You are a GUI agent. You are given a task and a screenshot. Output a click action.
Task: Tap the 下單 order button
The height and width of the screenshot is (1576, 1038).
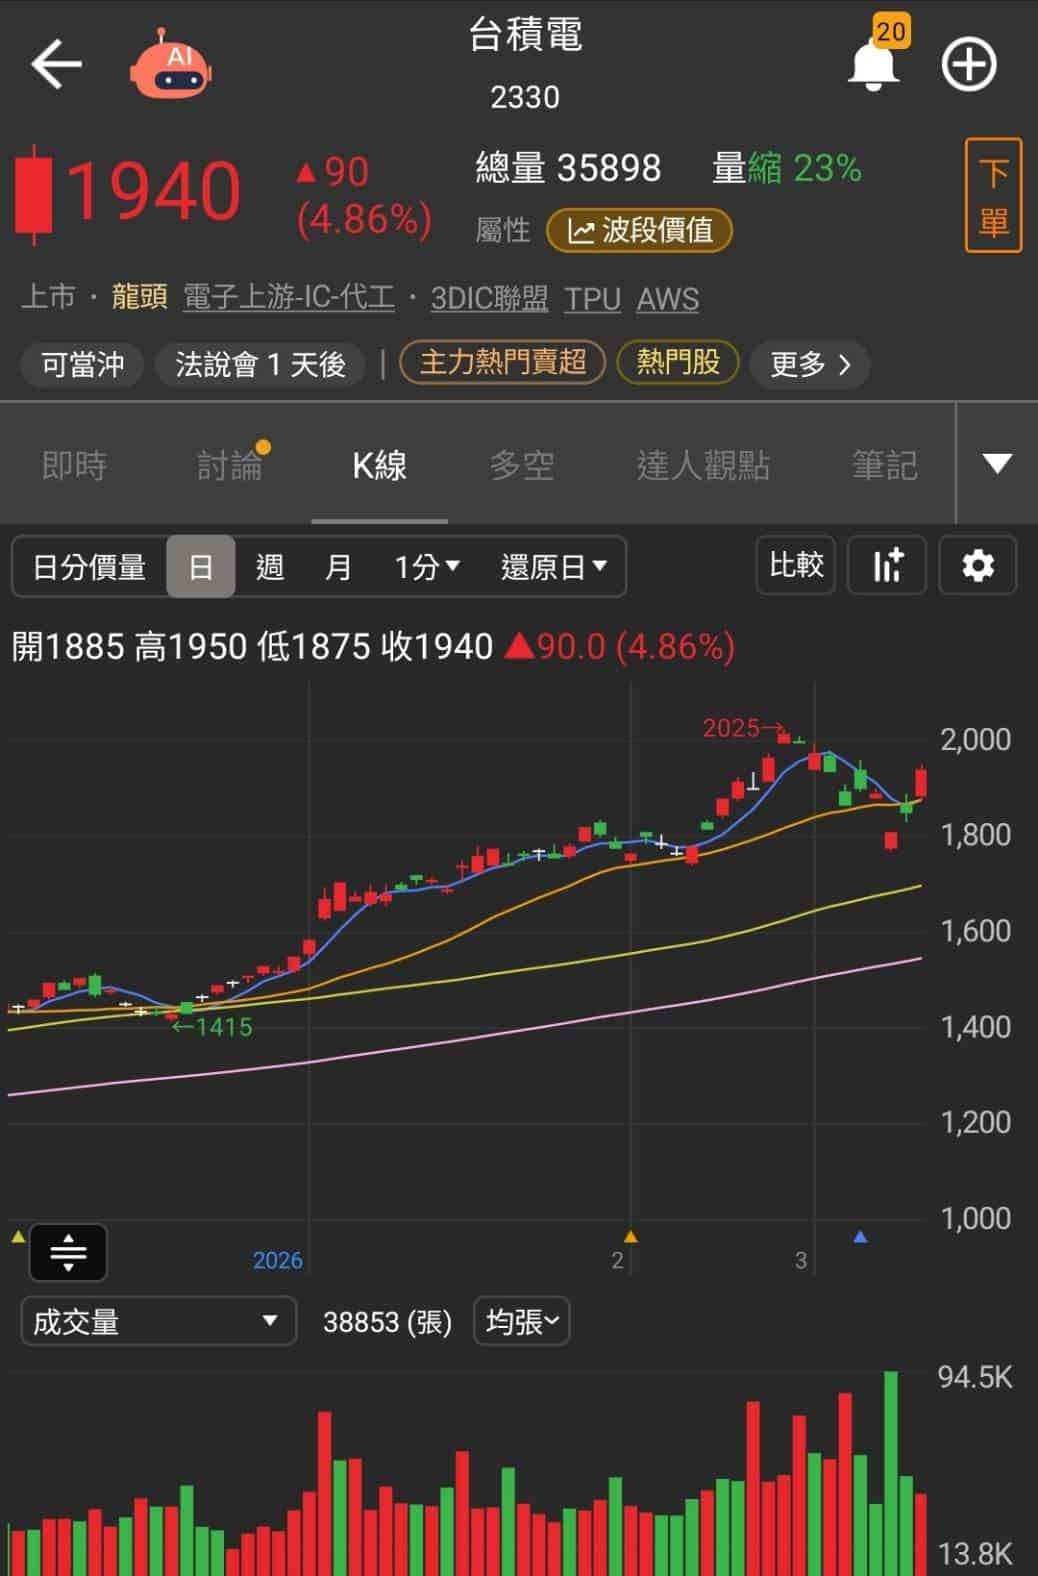(x=993, y=196)
